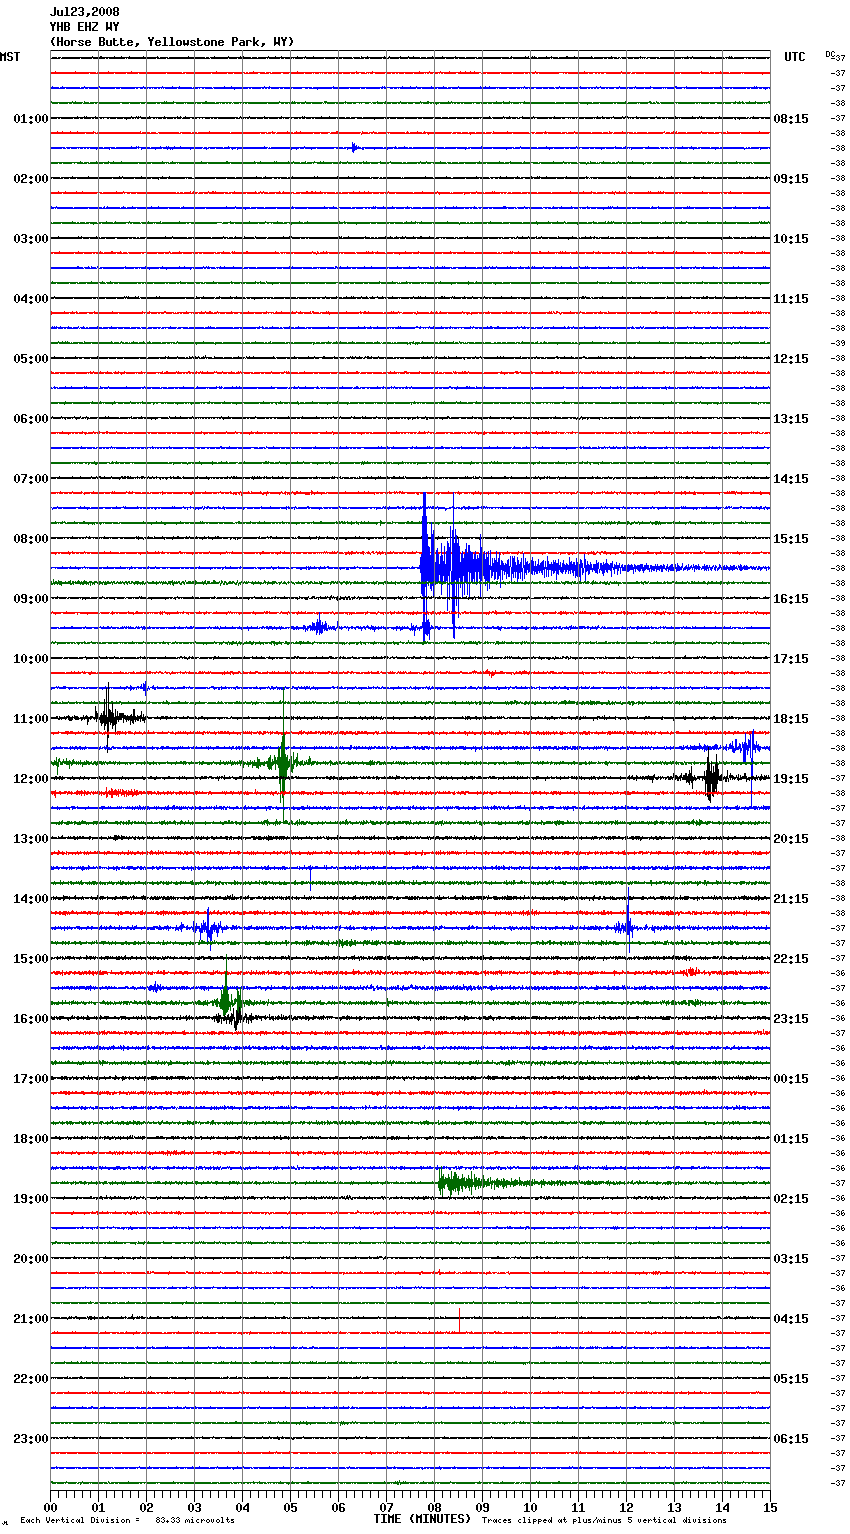Click the 13:15 UTC time label
850x1534 pixels.
coord(791,419)
